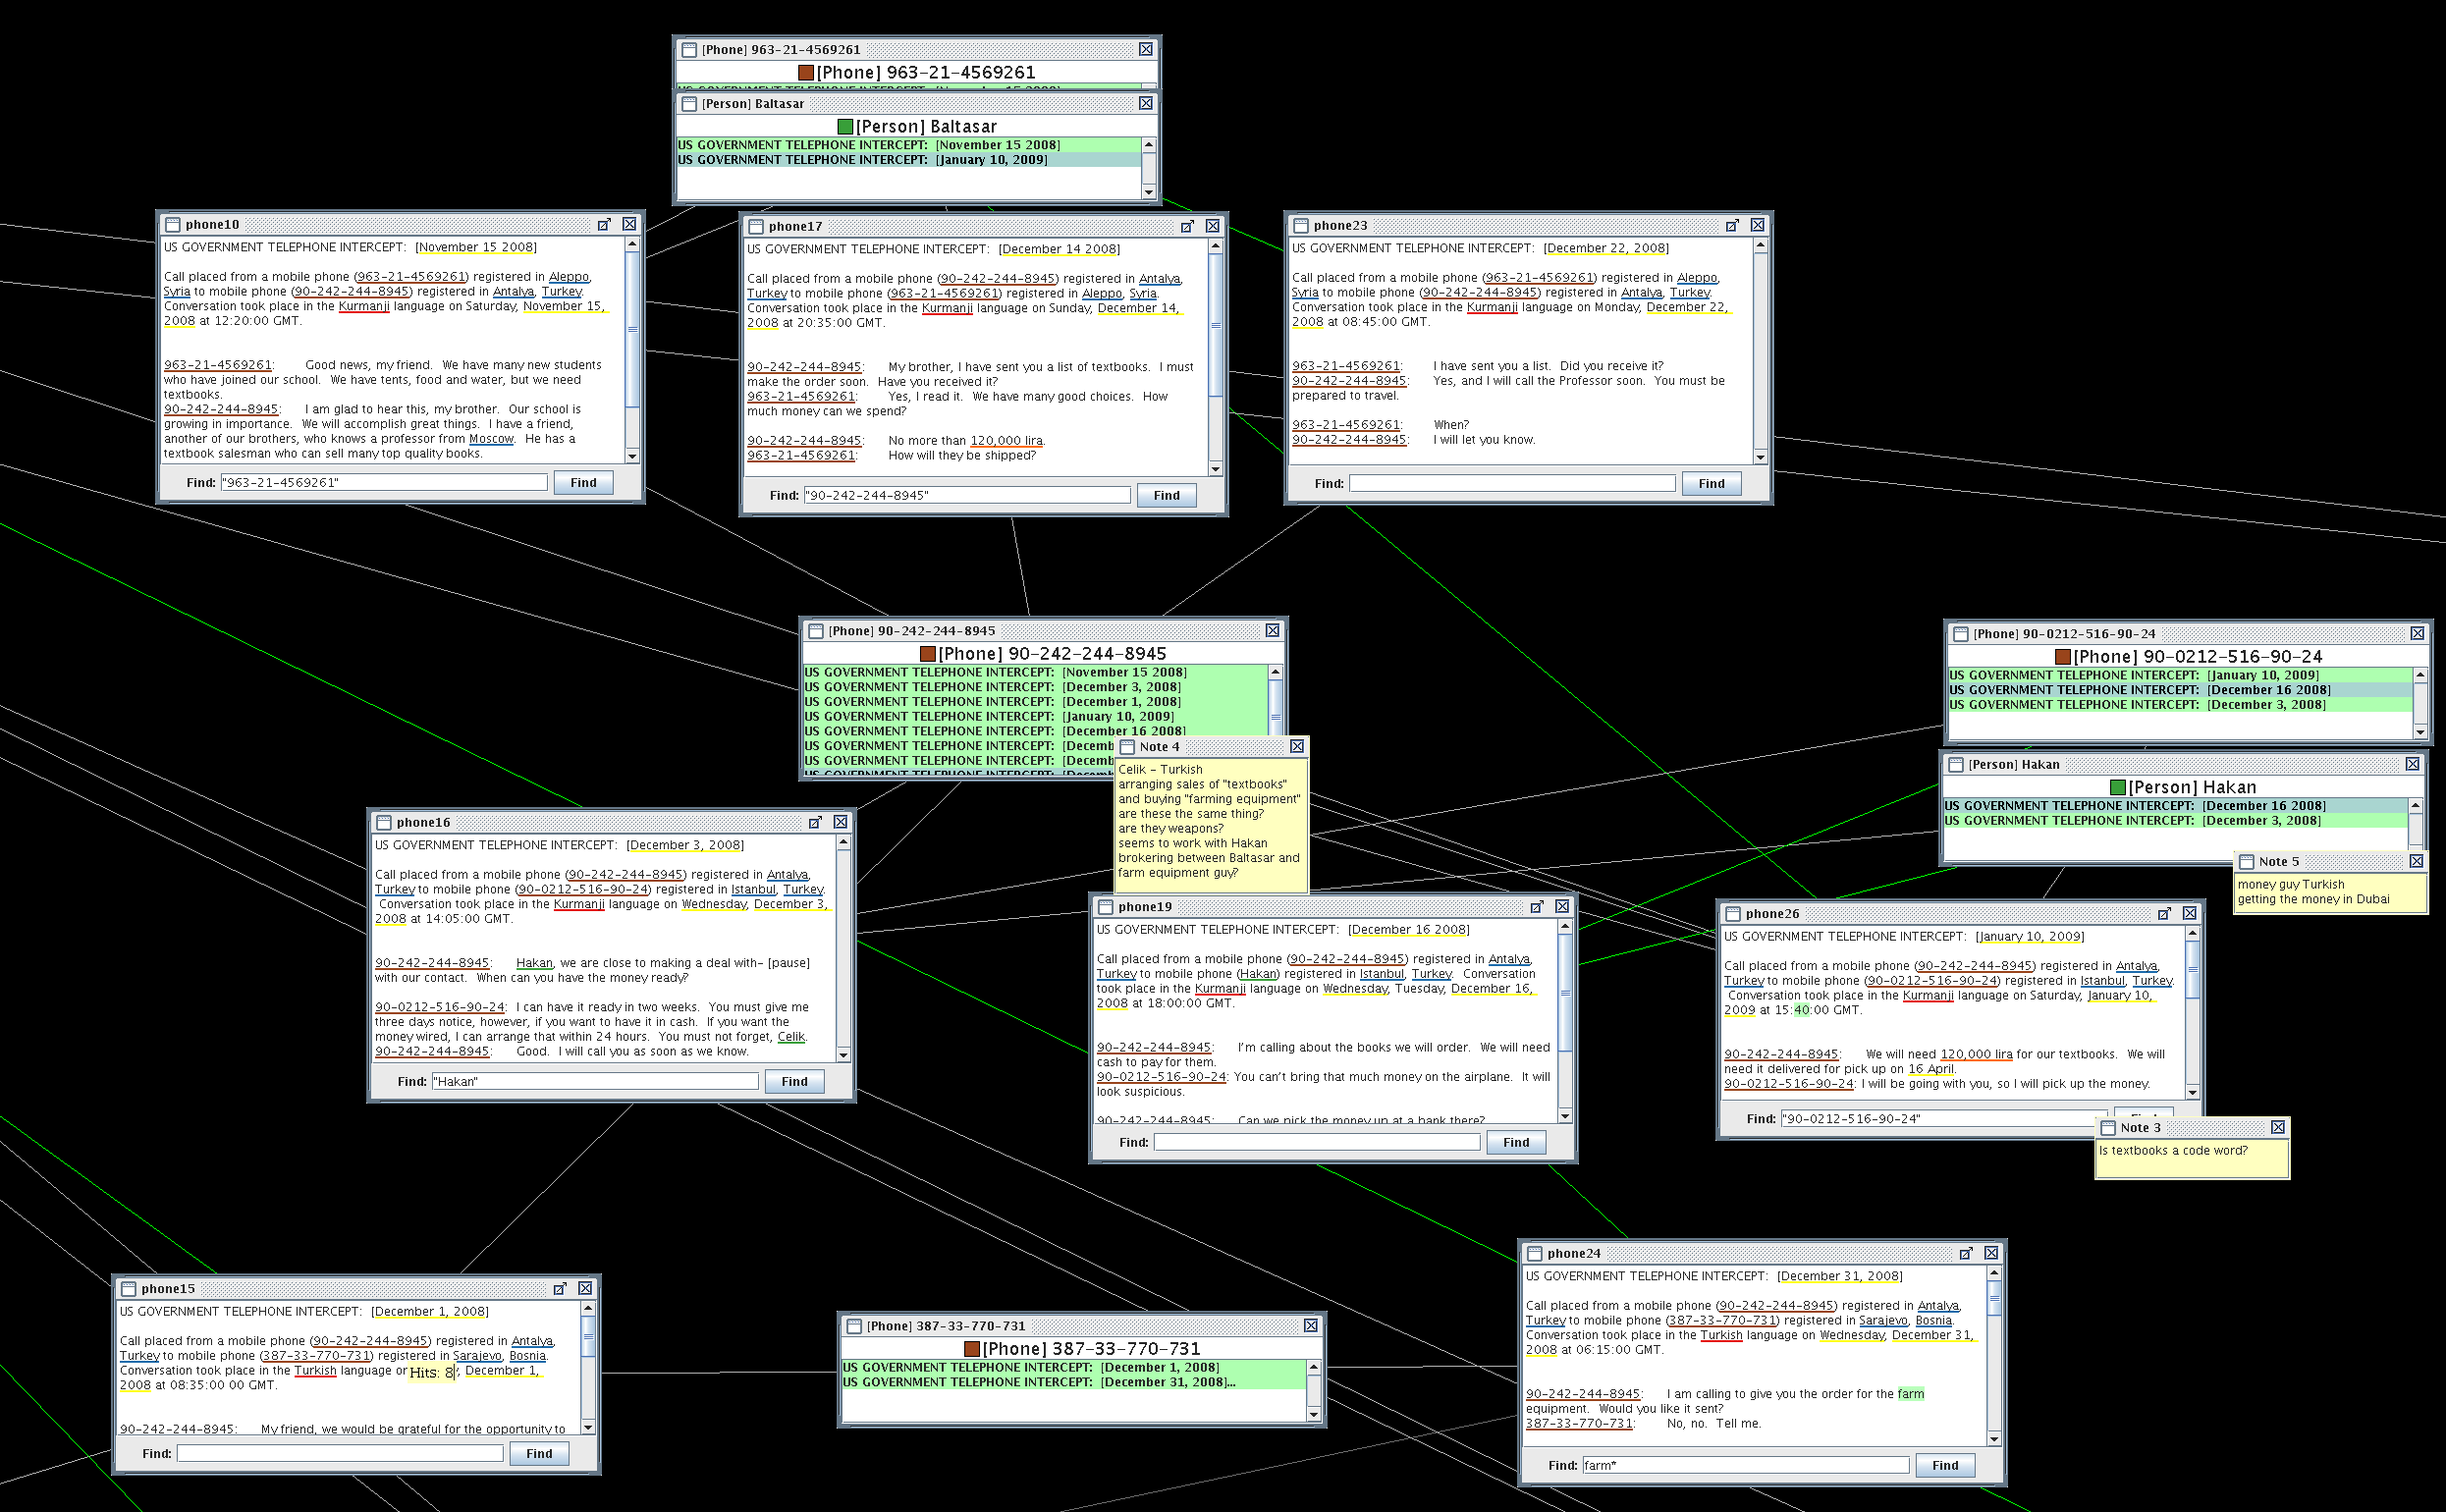This screenshot has height=1512, width=2446.
Task: Select December 3, 2008 intercept in Hakan list
Action: click(x=2174, y=822)
